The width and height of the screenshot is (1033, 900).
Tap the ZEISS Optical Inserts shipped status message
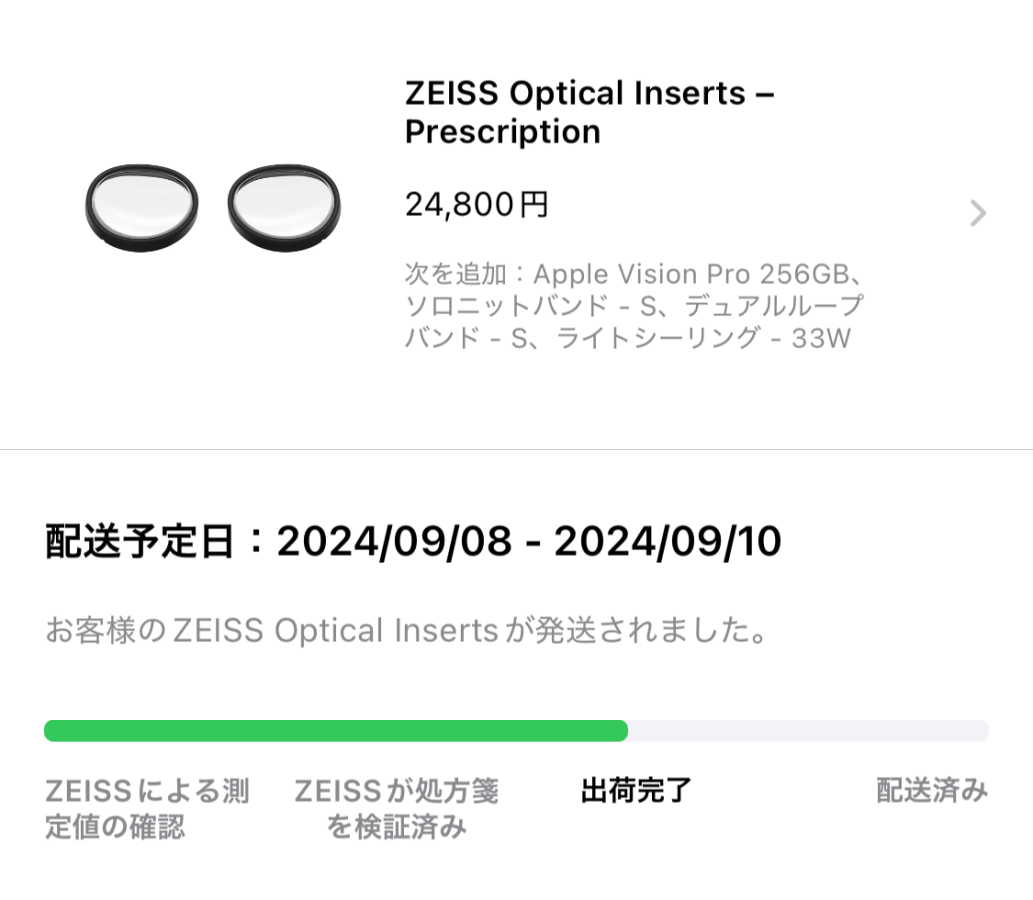click(407, 631)
